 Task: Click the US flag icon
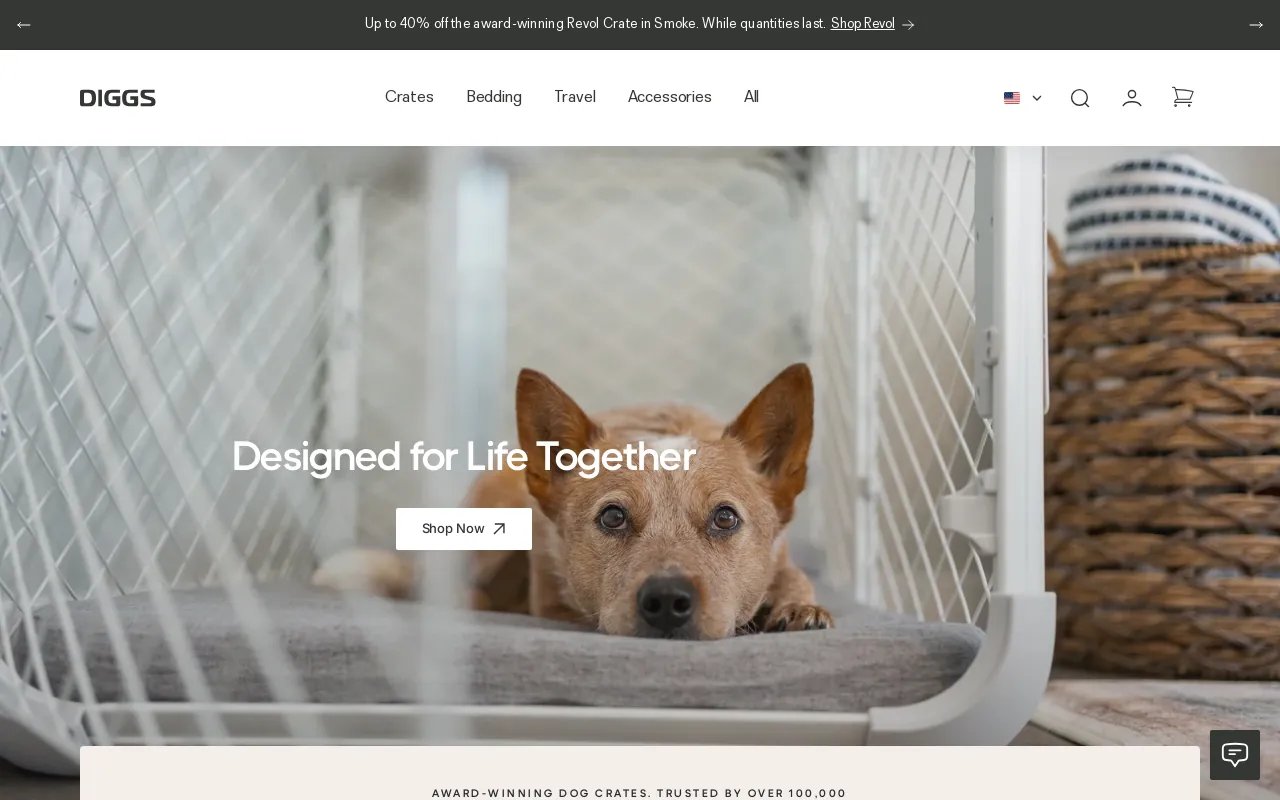tap(1012, 98)
